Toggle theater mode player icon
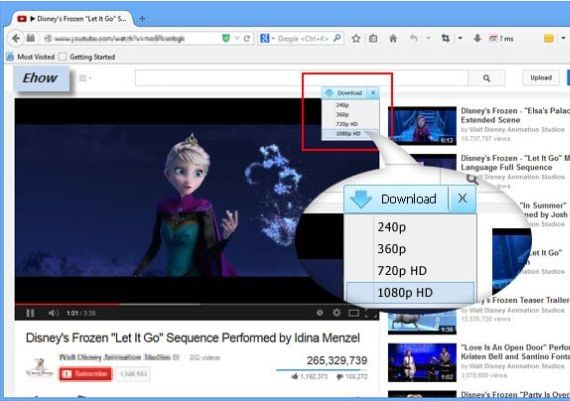This screenshot has width=570, height=401. [x=354, y=313]
